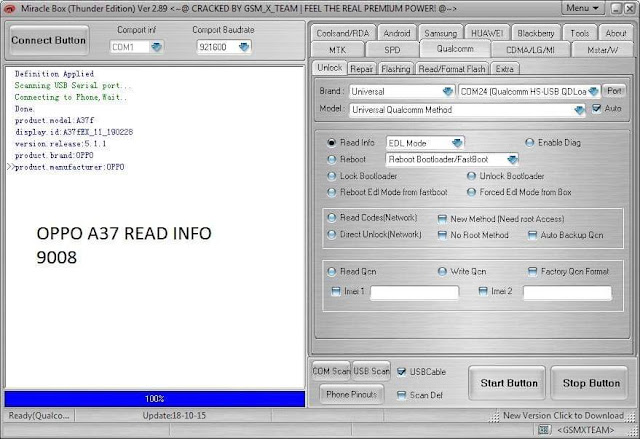The height and width of the screenshot is (439, 640).
Task: Select Forced Edl Mode from Box
Action: 471,192
